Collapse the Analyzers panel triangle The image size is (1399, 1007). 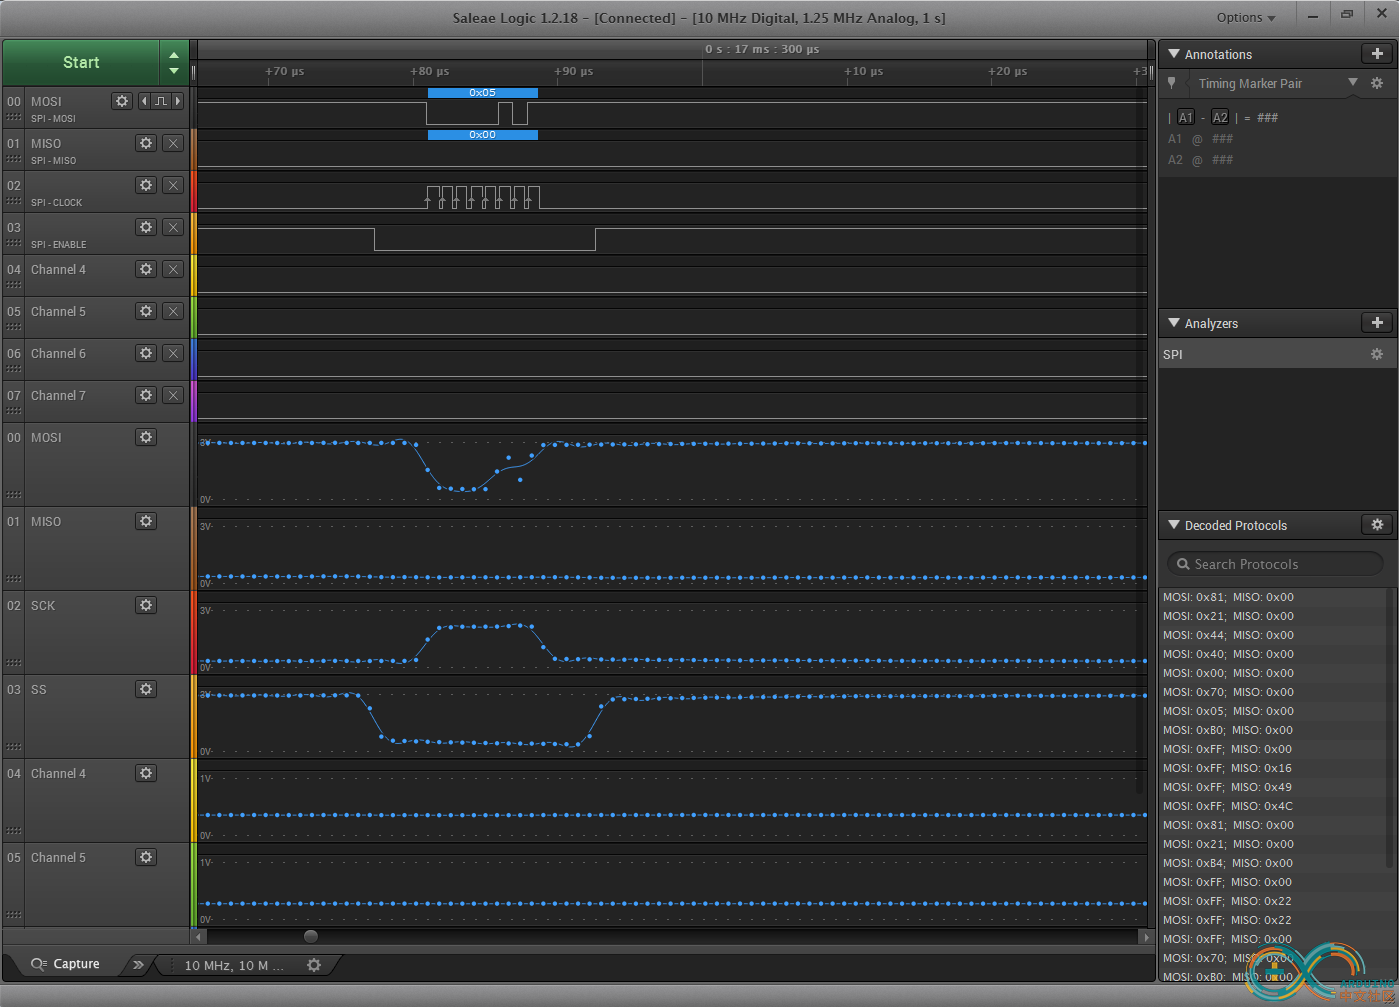point(1174,322)
